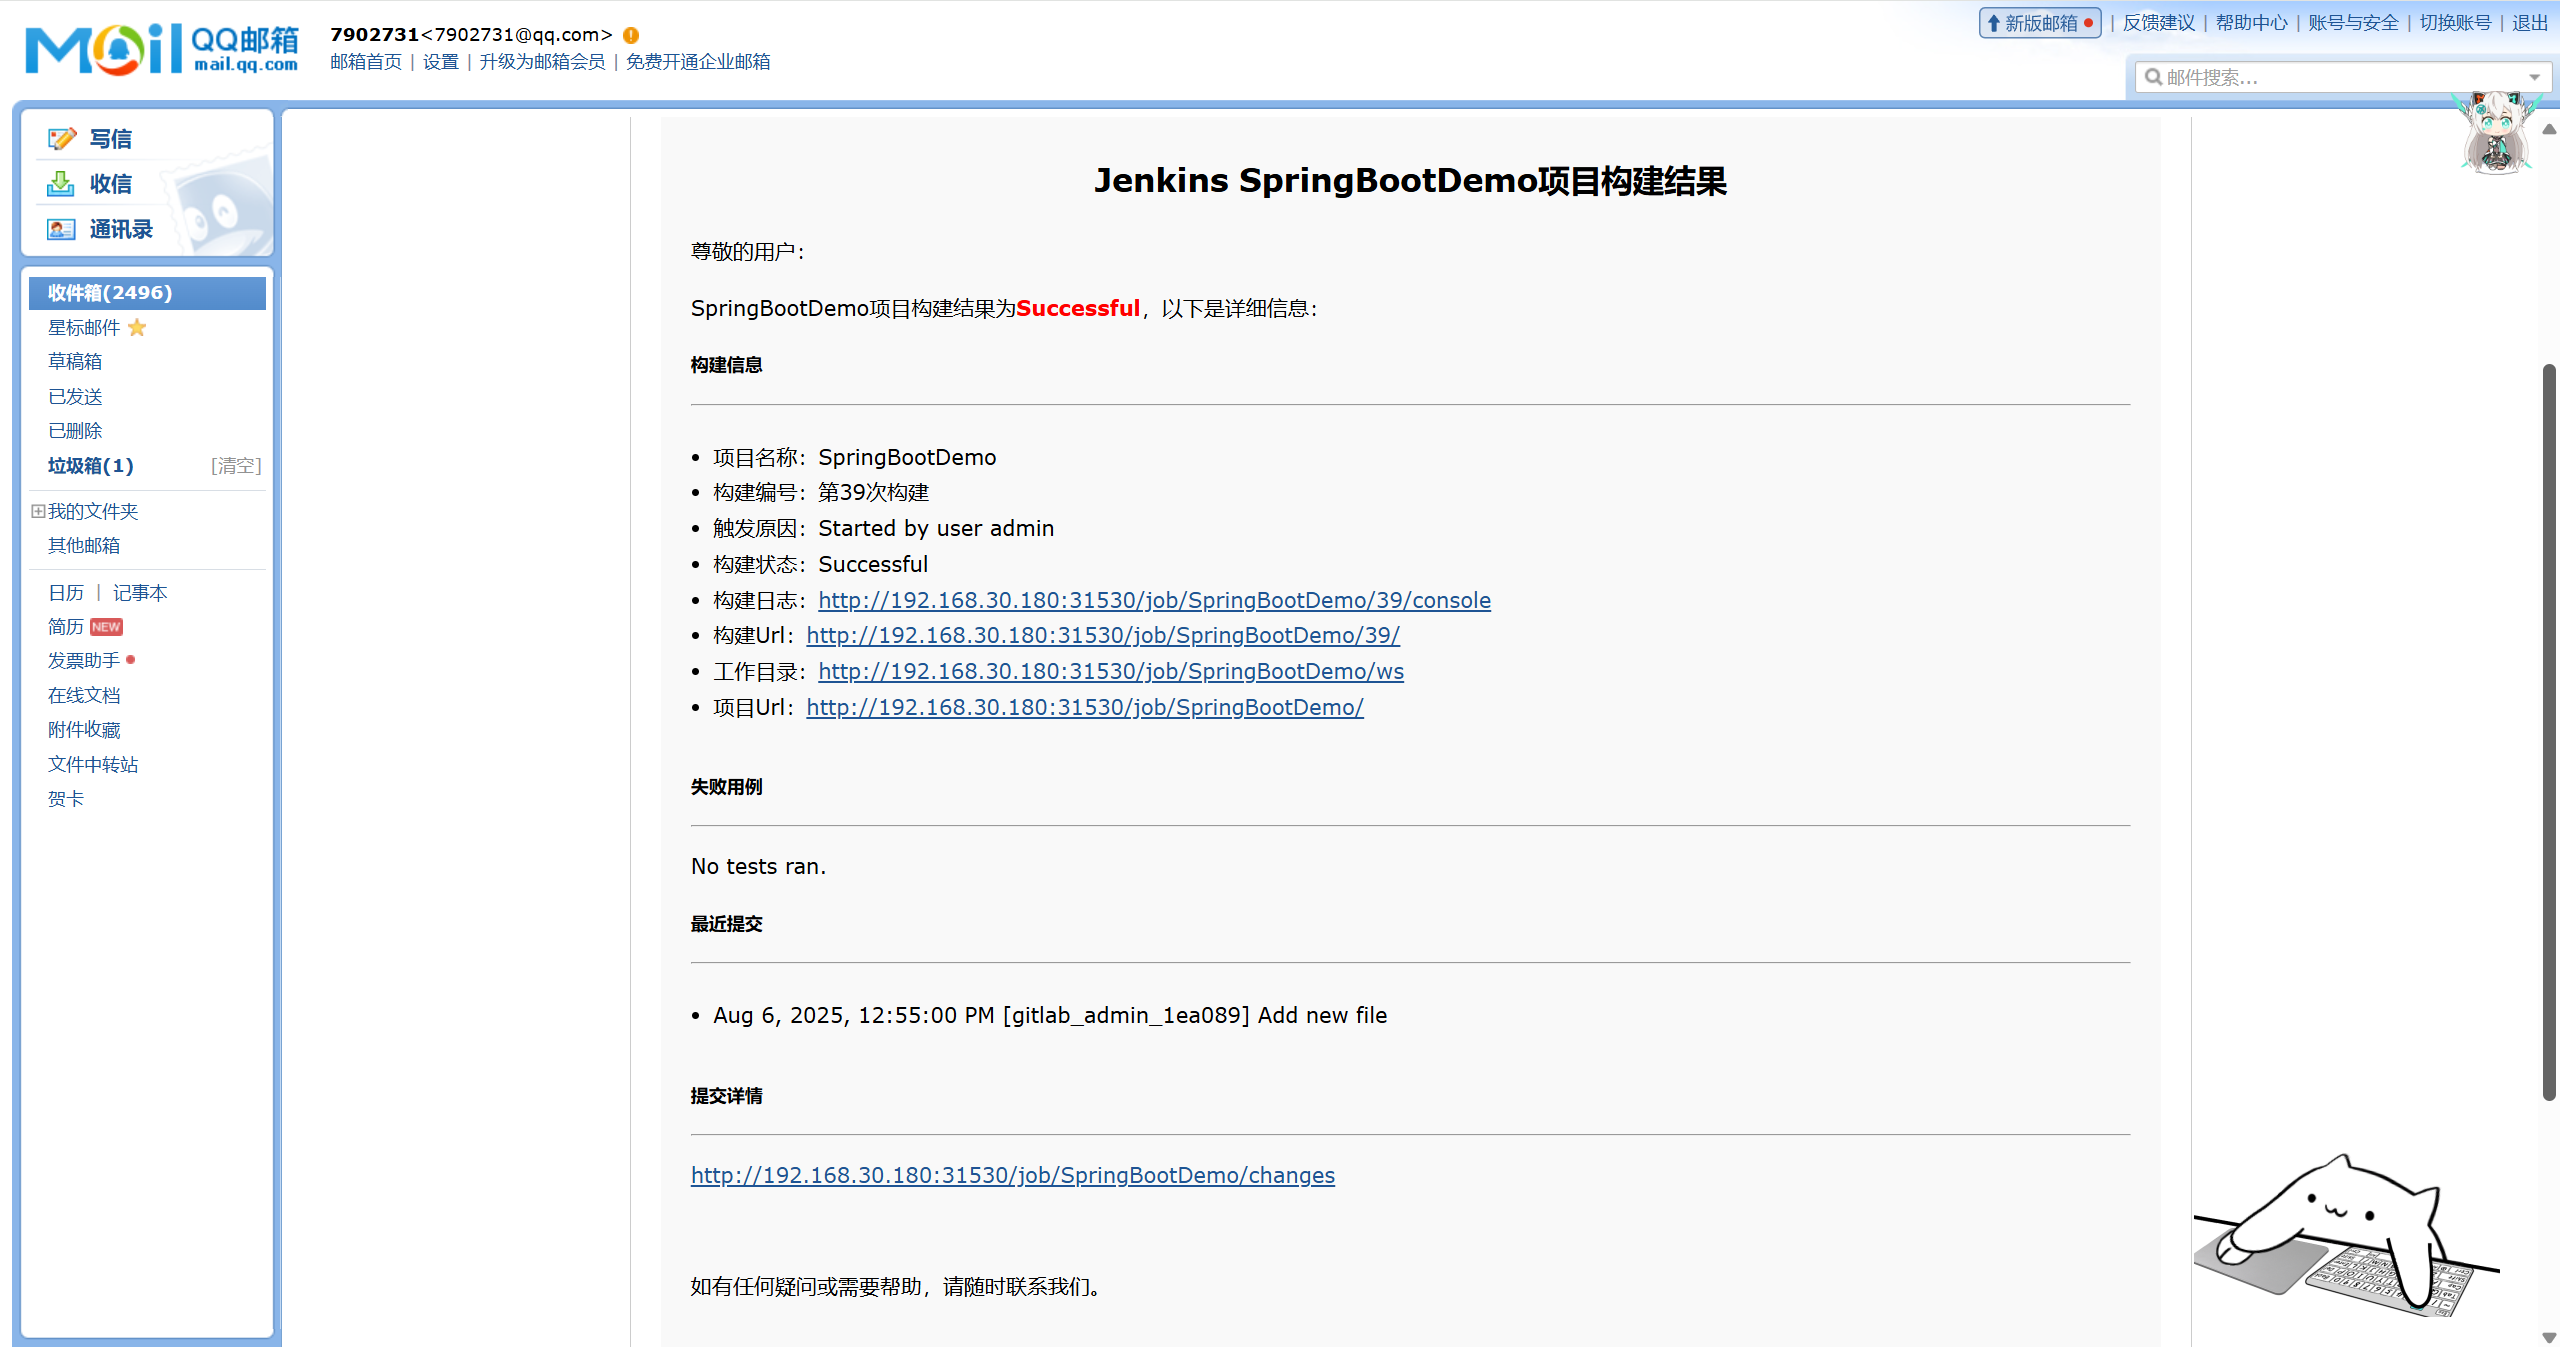
Task: Click the 新版邮箱 new version button
Action: (2039, 23)
